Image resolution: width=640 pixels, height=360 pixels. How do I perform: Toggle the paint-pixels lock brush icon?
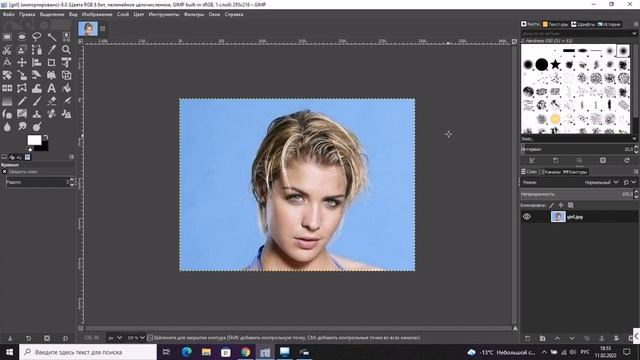[x=551, y=205]
